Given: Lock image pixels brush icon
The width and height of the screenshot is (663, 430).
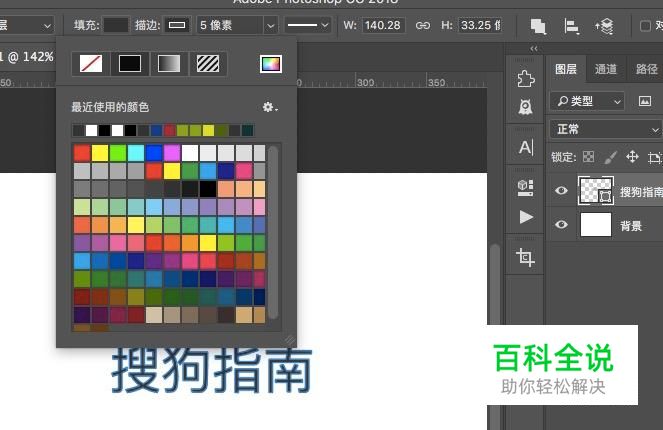Looking at the screenshot, I should point(610,157).
